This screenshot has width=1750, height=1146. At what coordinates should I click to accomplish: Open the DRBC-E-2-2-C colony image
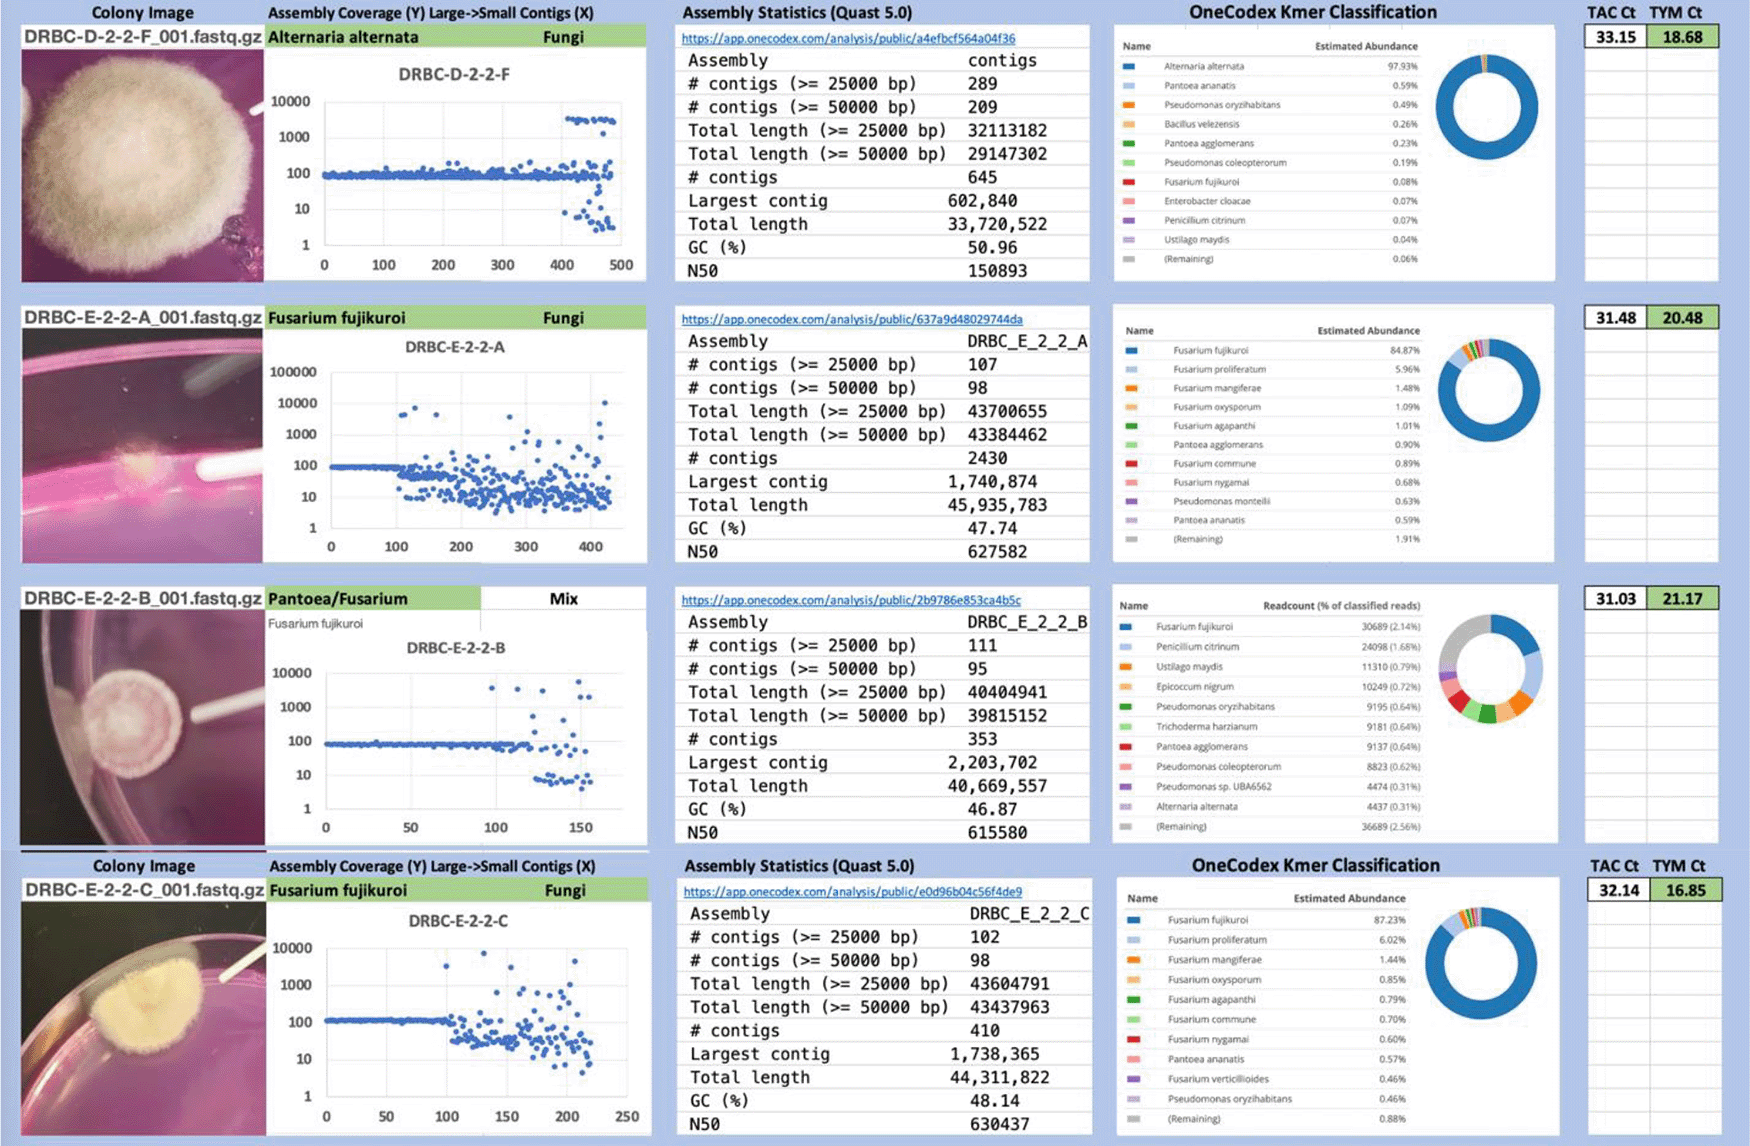[142, 1018]
